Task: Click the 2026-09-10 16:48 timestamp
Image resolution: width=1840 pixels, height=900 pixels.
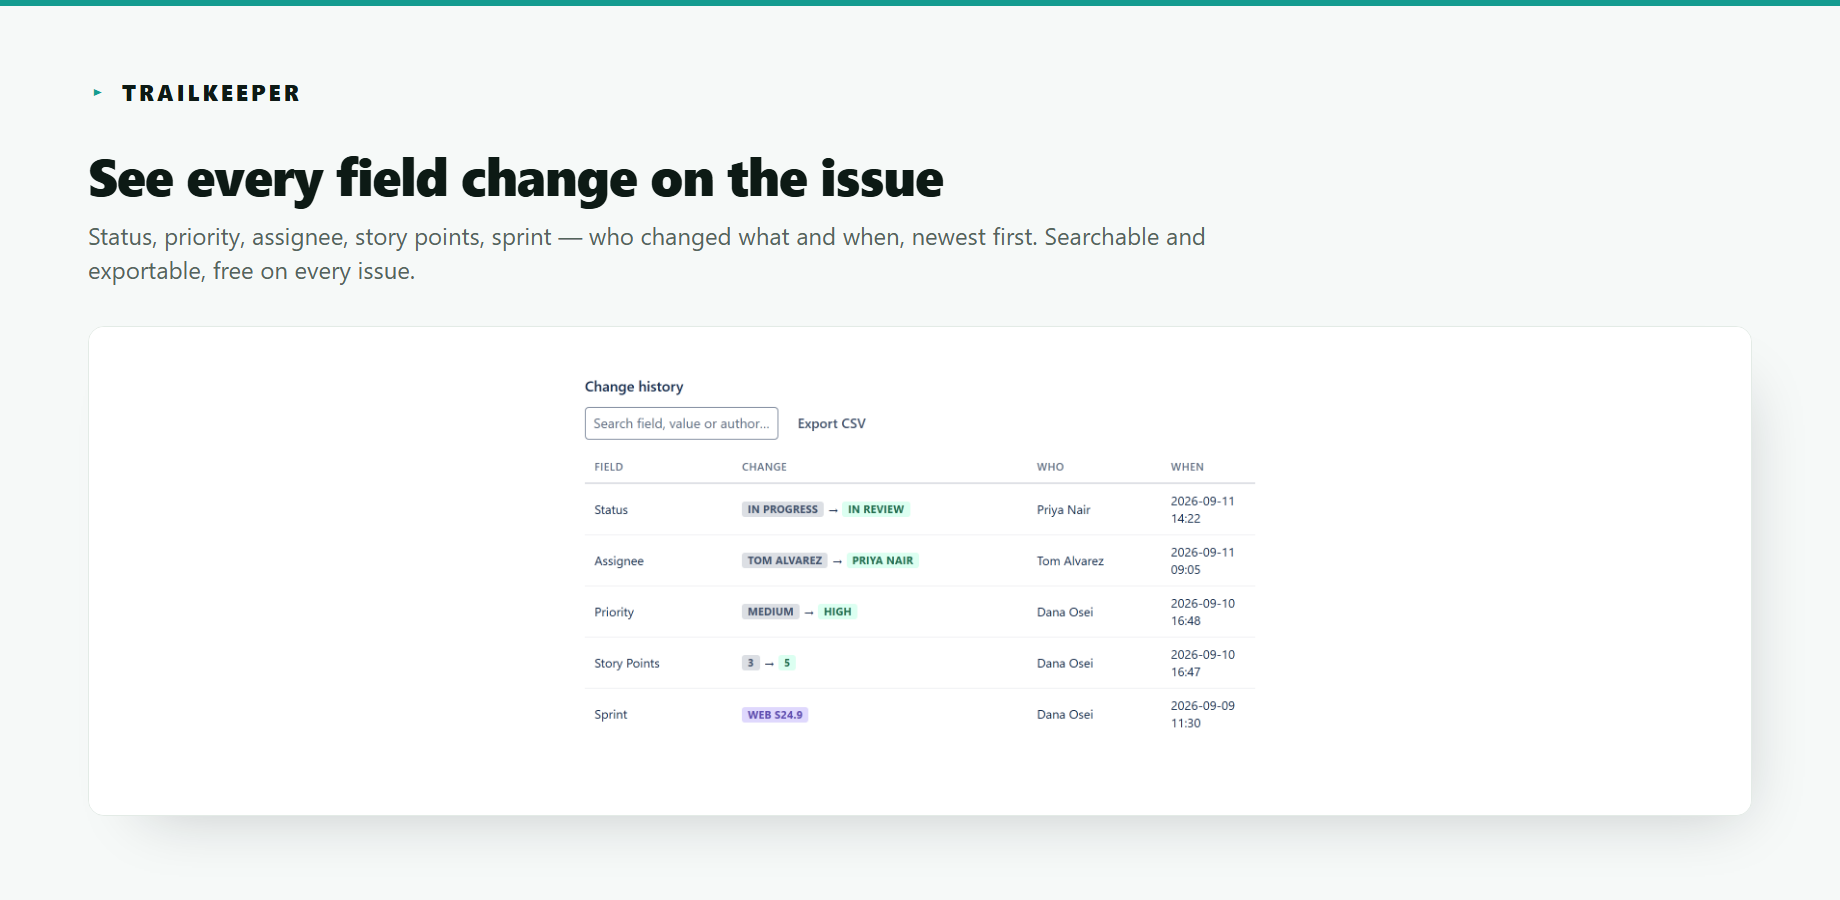Action: 1203,612
